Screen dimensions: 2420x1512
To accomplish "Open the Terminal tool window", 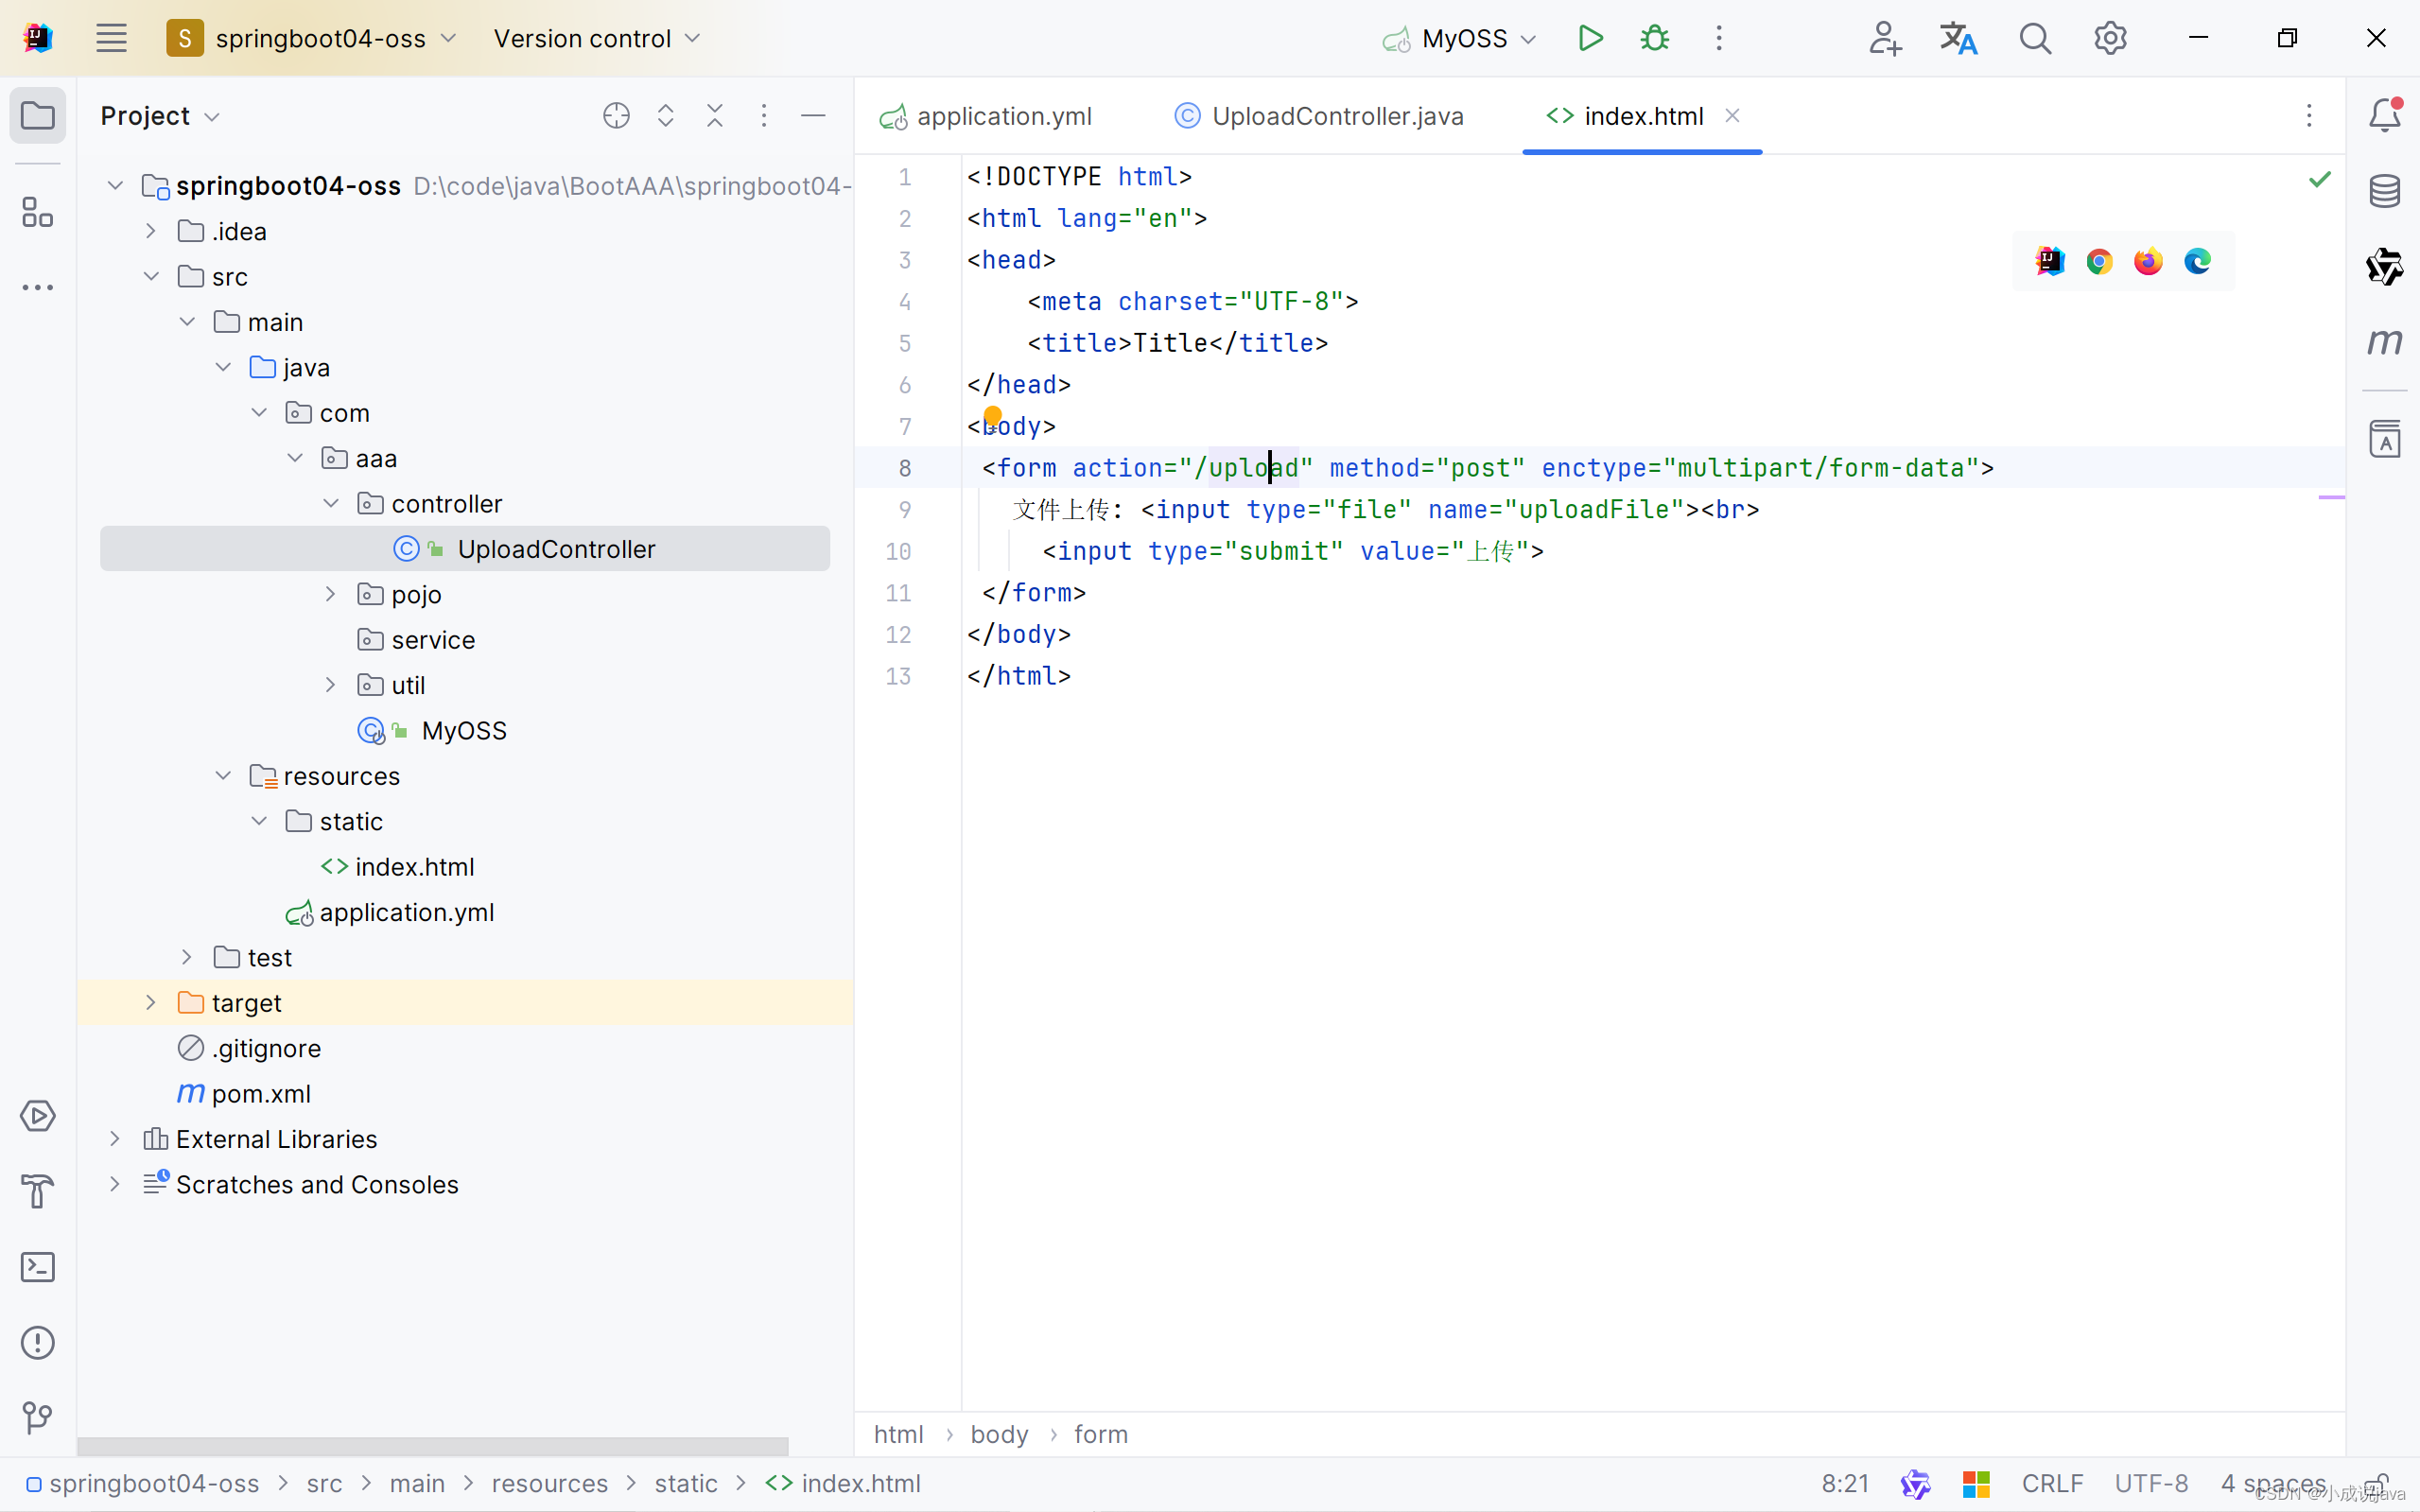I will [37, 1266].
